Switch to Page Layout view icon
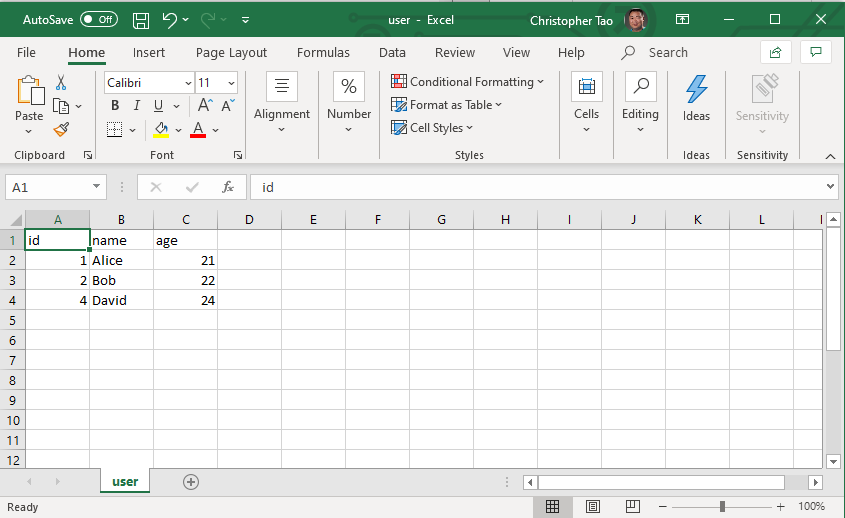Image resolution: width=845 pixels, height=518 pixels. tap(592, 507)
